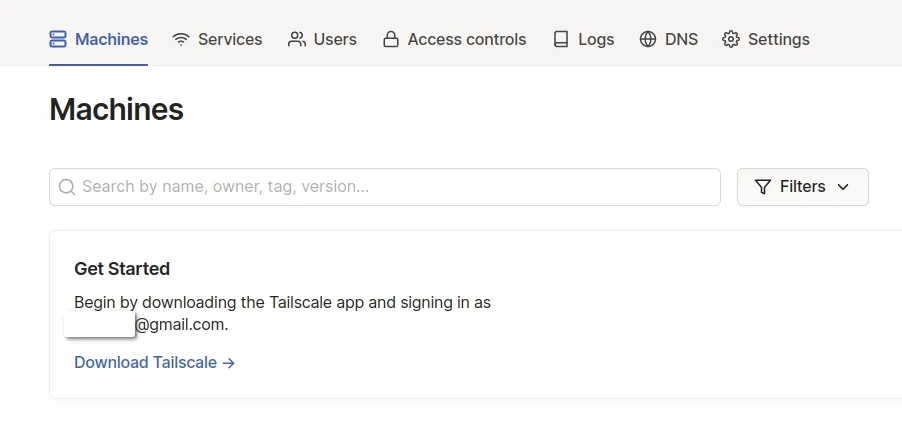Expand the Filters dropdown chevron
The height and width of the screenshot is (428, 902).
842,187
